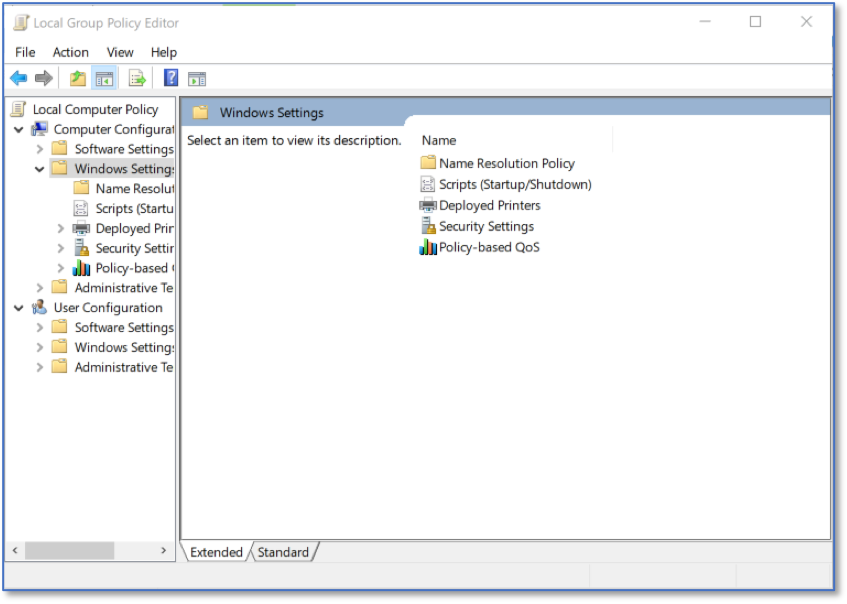
Task: Click Name Resolution Policy folder icon in list
Action: [x=428, y=162]
